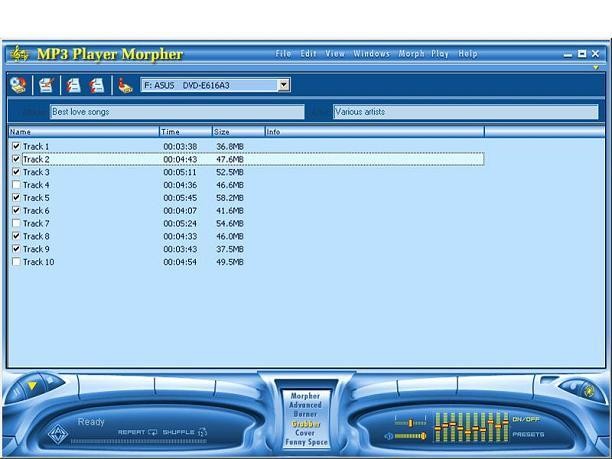Viewport: 612px width, 459px height.
Task: Click the stop button right of play
Action: coord(50,379)
